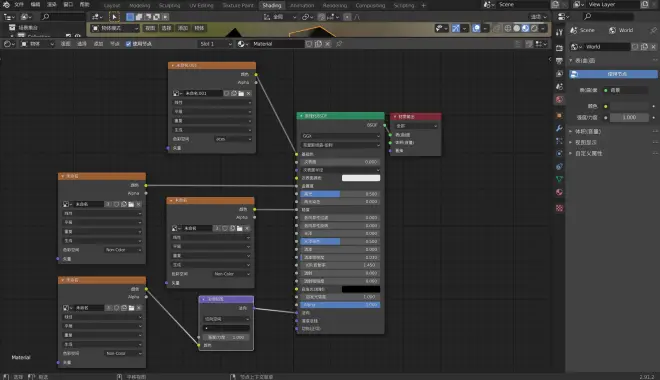
Task: Click the Blender logo in the top menu bar
Action: pyautogui.click(x=6, y=5)
